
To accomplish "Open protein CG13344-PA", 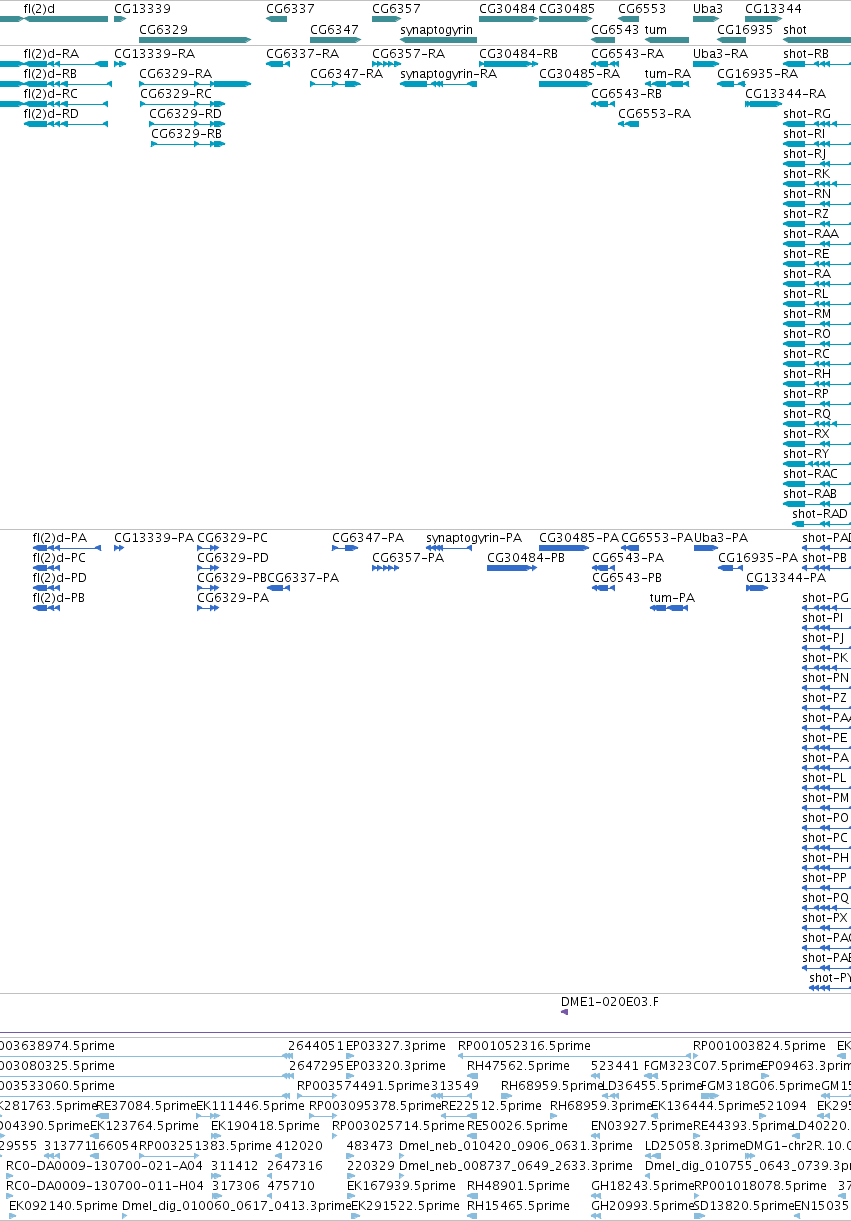I will click(786, 578).
